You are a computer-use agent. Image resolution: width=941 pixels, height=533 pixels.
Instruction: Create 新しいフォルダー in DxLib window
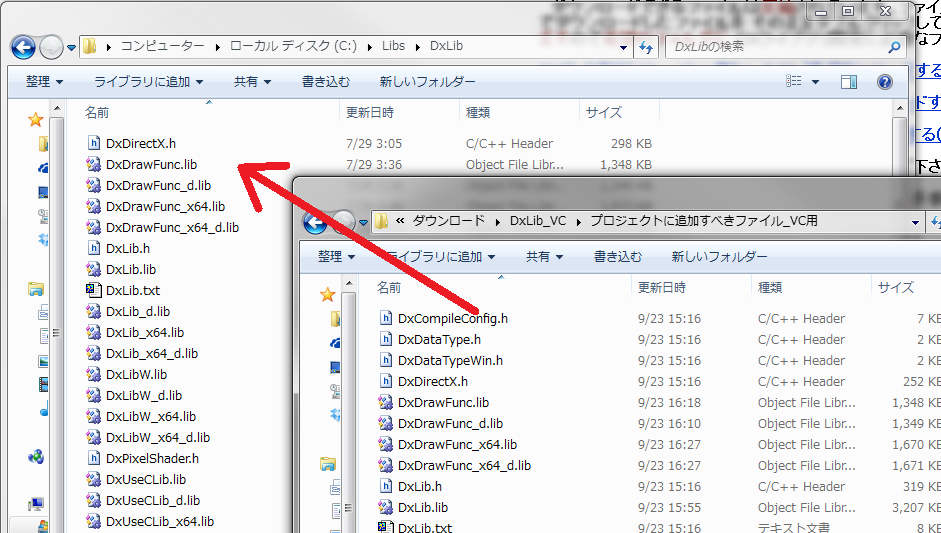coord(427,82)
